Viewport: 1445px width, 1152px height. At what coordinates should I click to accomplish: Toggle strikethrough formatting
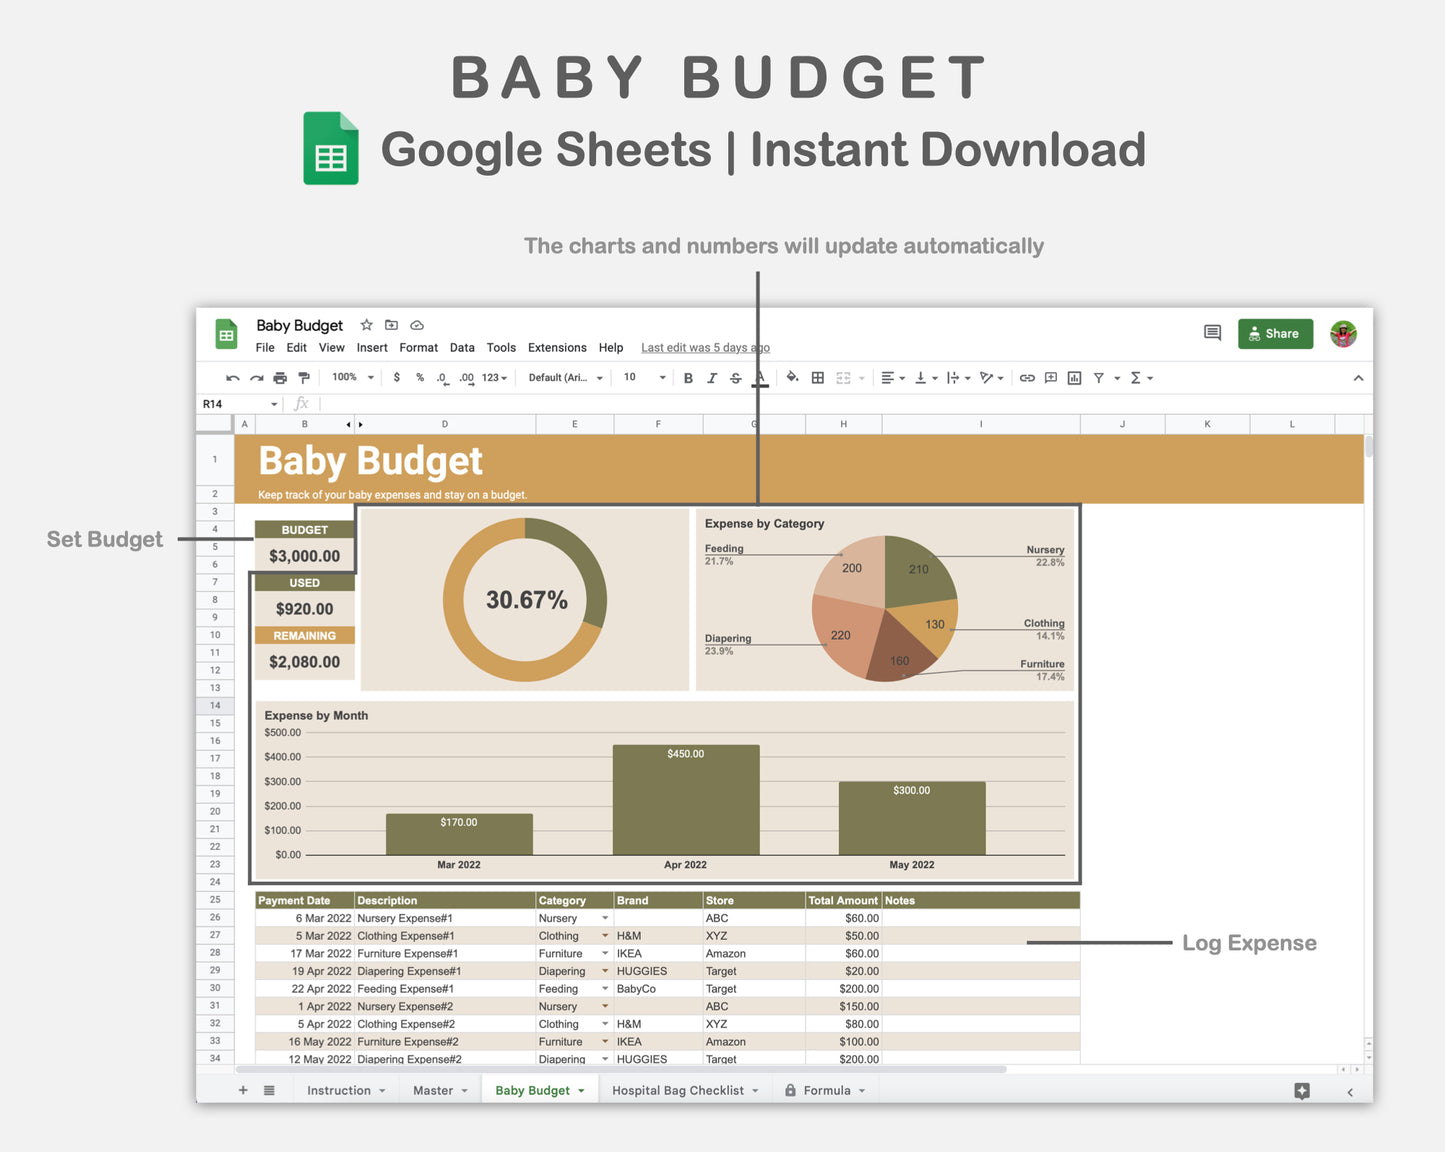coord(736,377)
